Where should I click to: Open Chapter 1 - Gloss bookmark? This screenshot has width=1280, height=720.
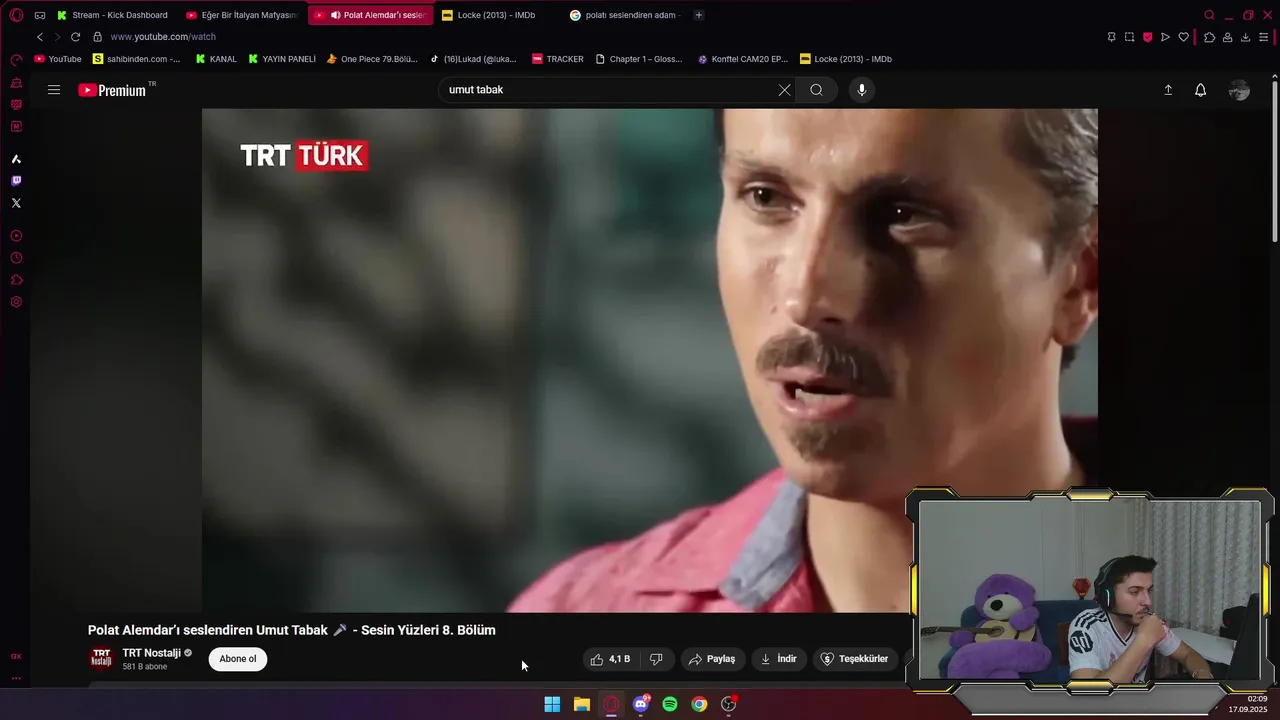click(639, 59)
